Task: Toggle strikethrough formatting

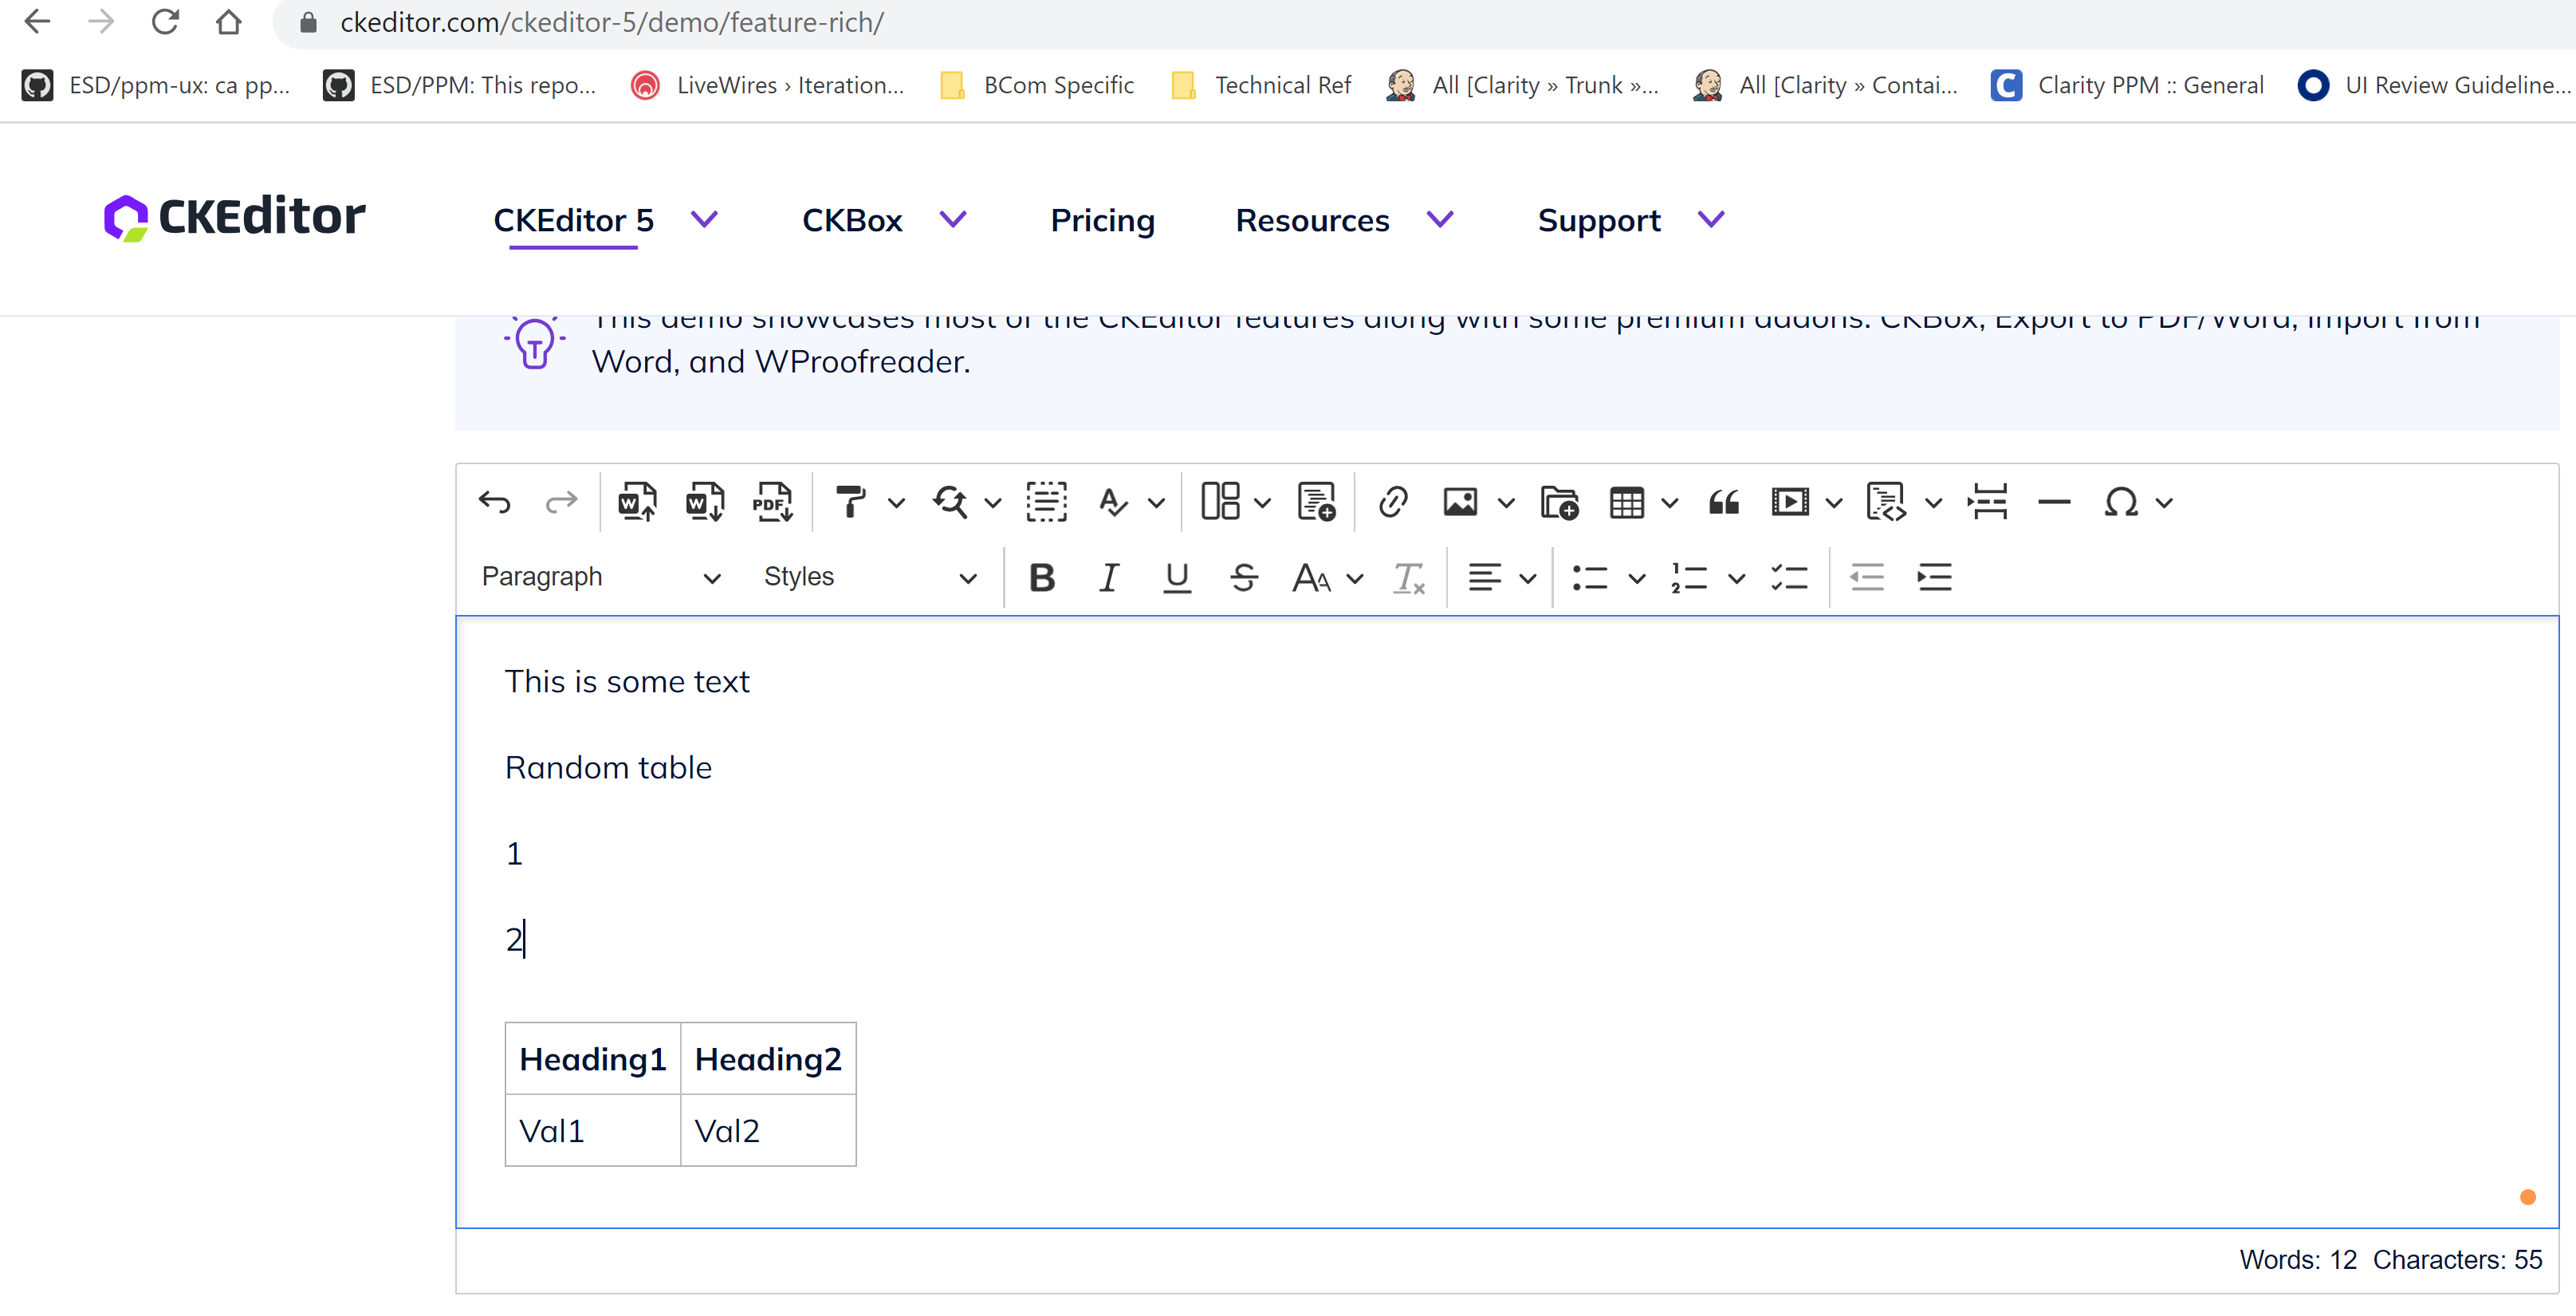Action: click(x=1244, y=577)
